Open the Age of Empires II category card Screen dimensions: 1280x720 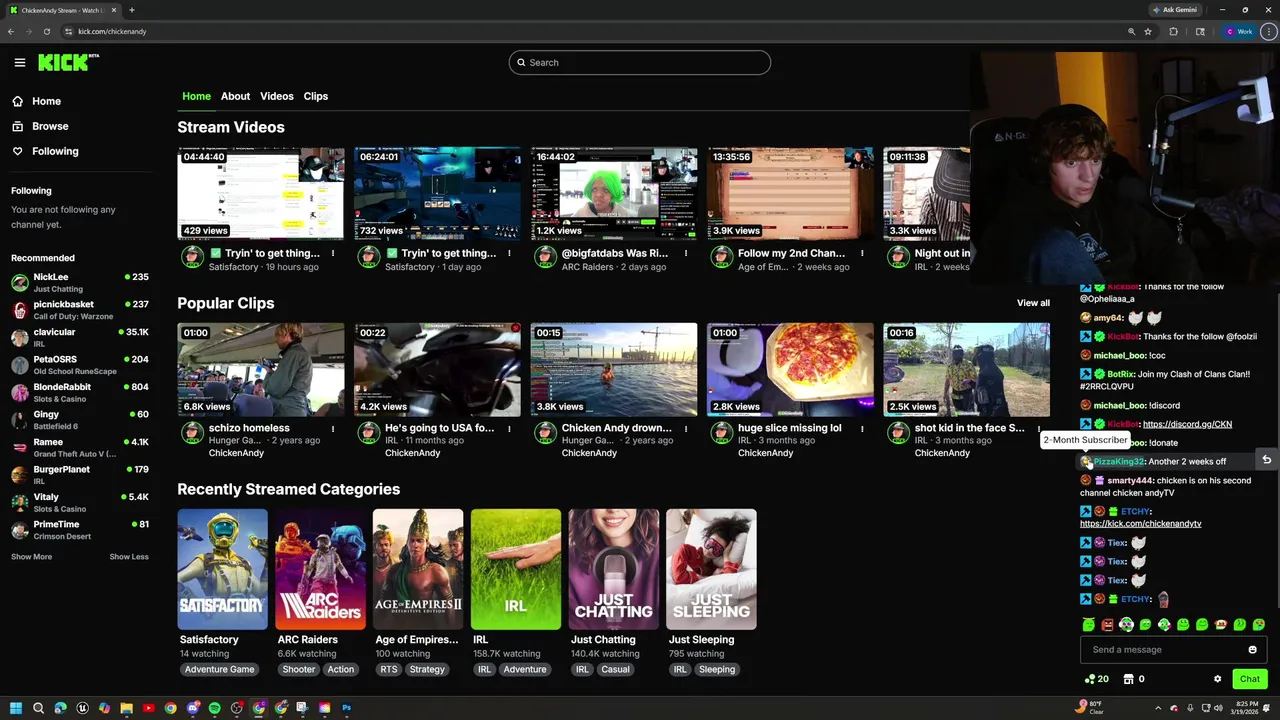coord(418,570)
